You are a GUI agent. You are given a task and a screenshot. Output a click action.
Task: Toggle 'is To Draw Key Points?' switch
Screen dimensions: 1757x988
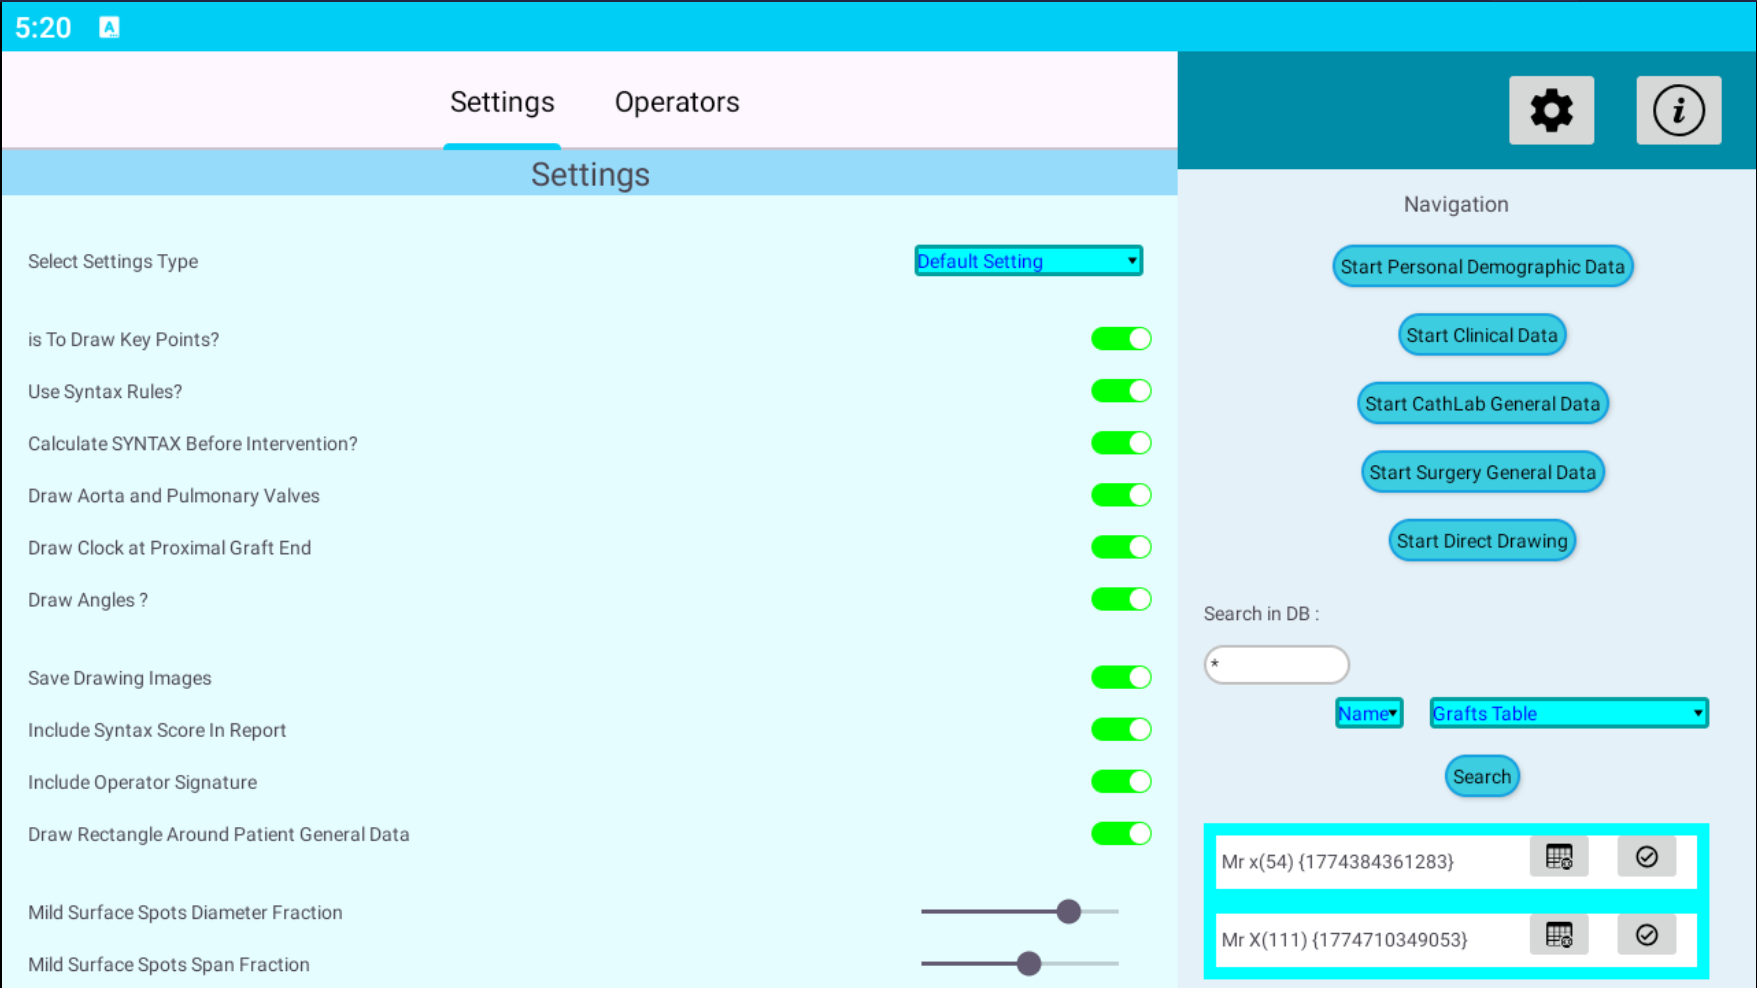click(x=1120, y=339)
